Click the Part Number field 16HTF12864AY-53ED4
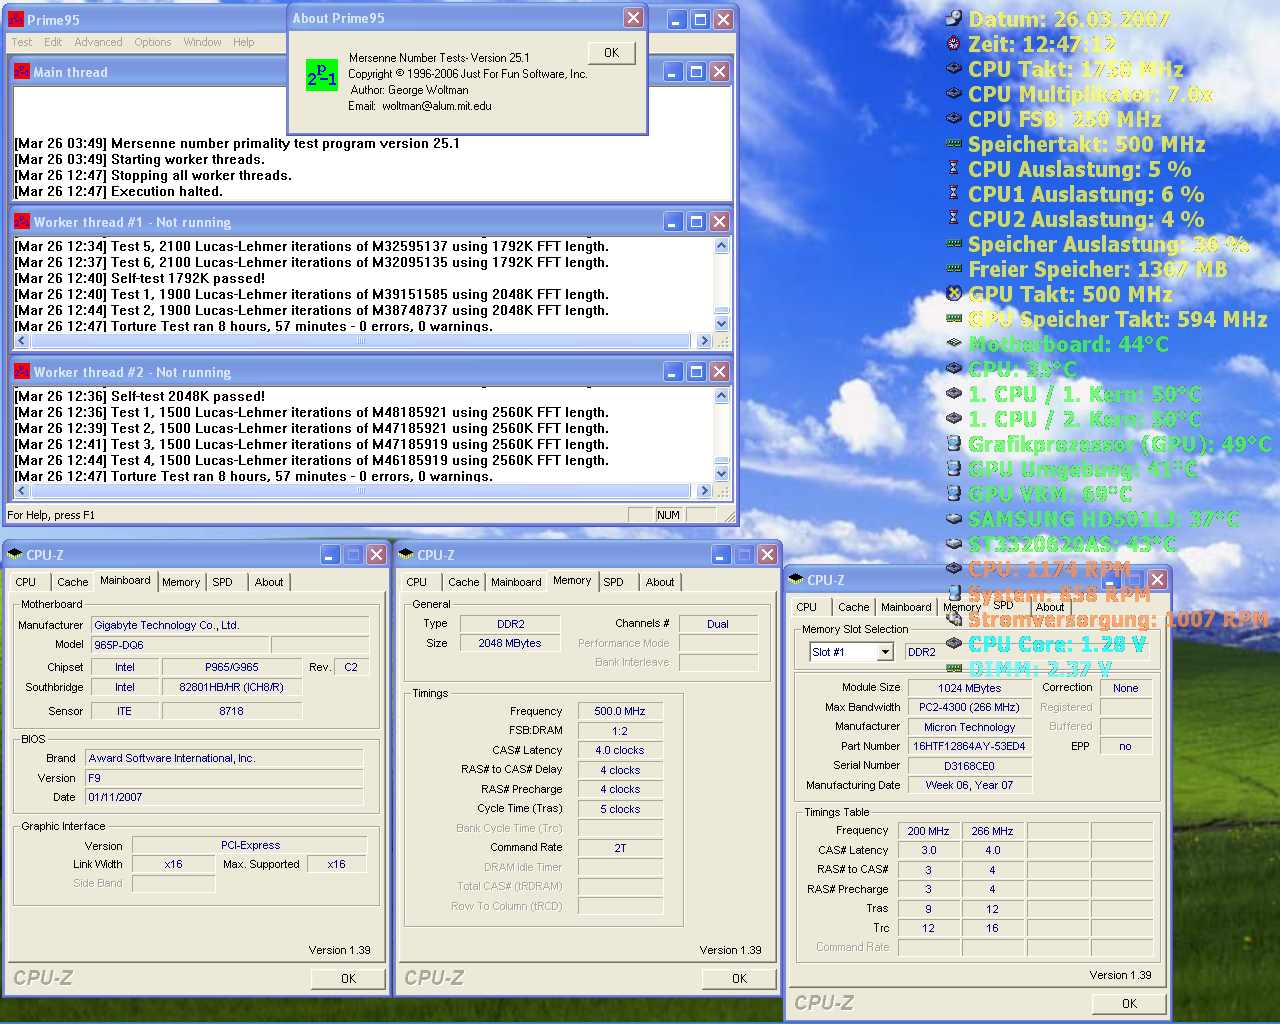This screenshot has width=1280, height=1024. click(969, 746)
